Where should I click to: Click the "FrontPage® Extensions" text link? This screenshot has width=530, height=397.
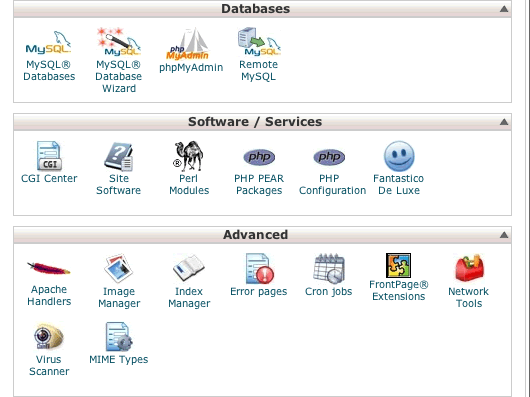[399, 291]
